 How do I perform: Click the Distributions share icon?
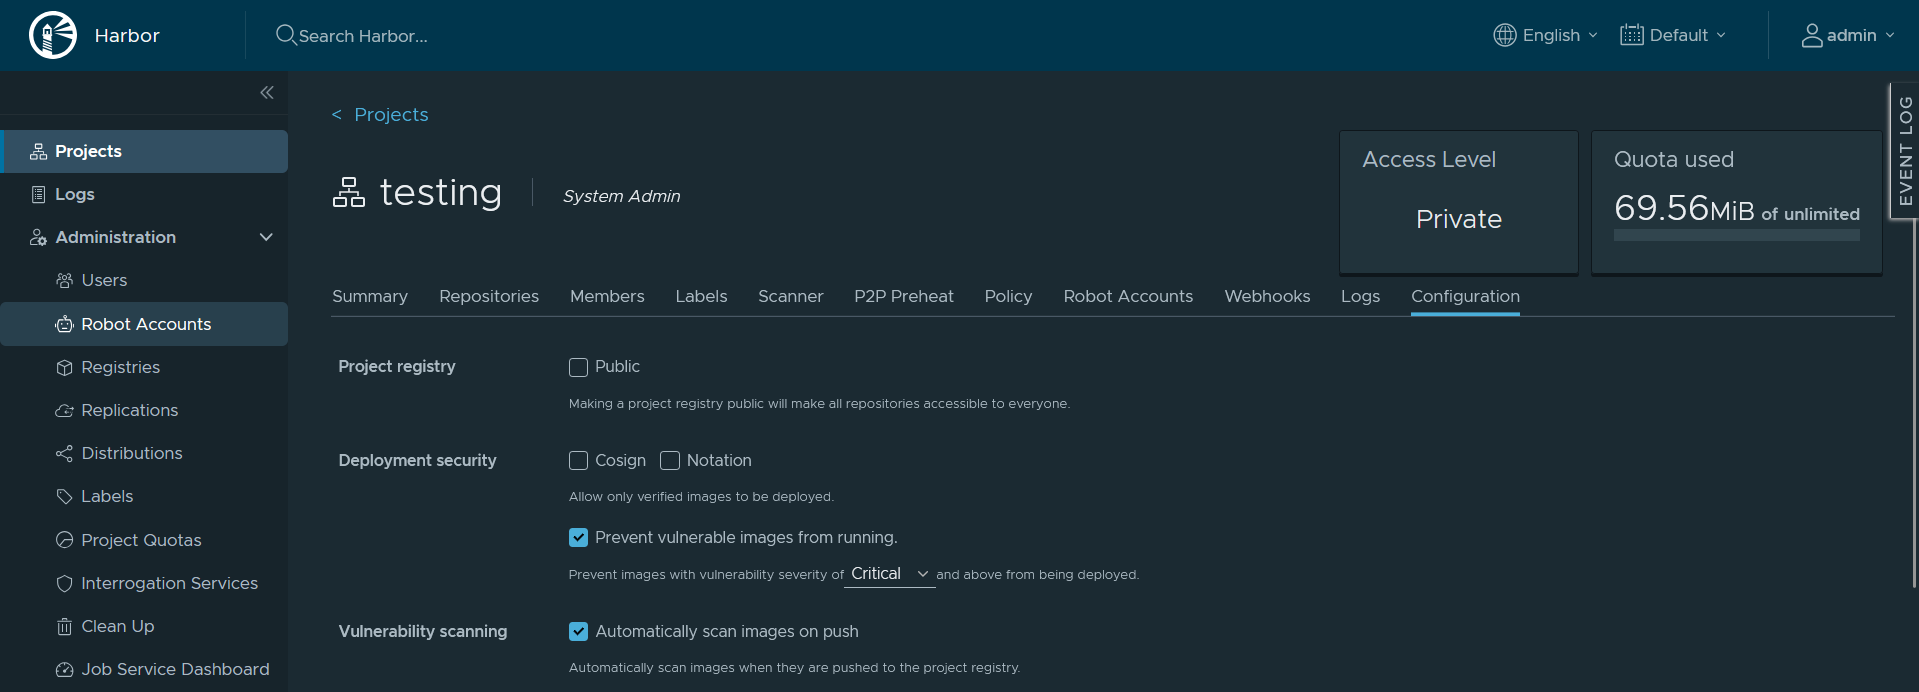[65, 454]
